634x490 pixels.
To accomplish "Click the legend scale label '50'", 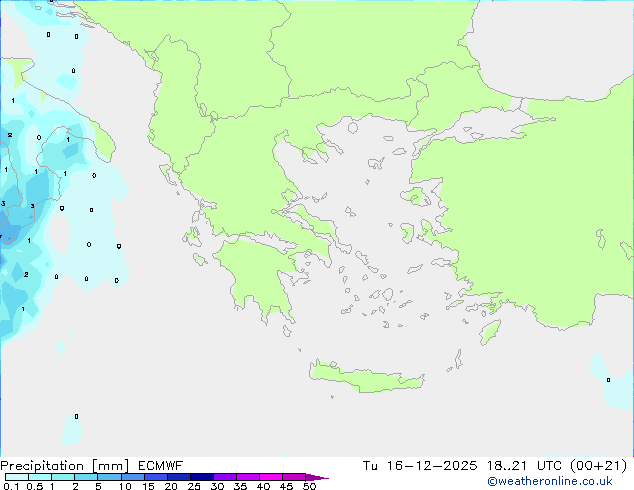I will coord(309,486).
